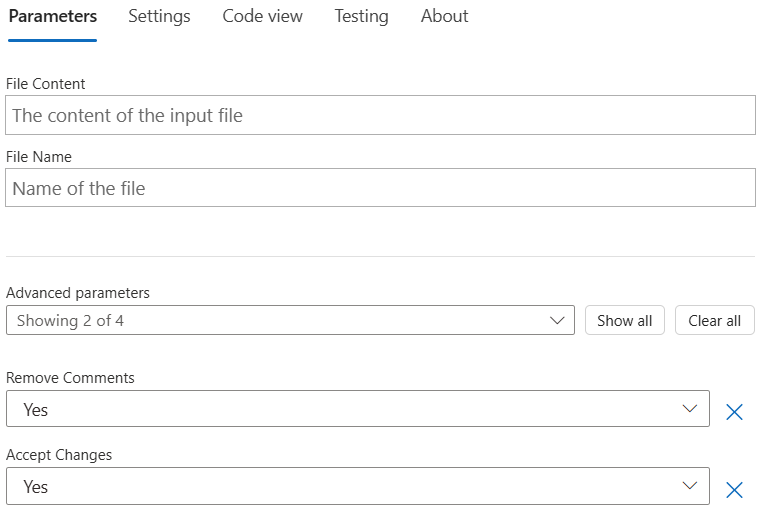Click the Advanced parameters label

(x=78, y=293)
